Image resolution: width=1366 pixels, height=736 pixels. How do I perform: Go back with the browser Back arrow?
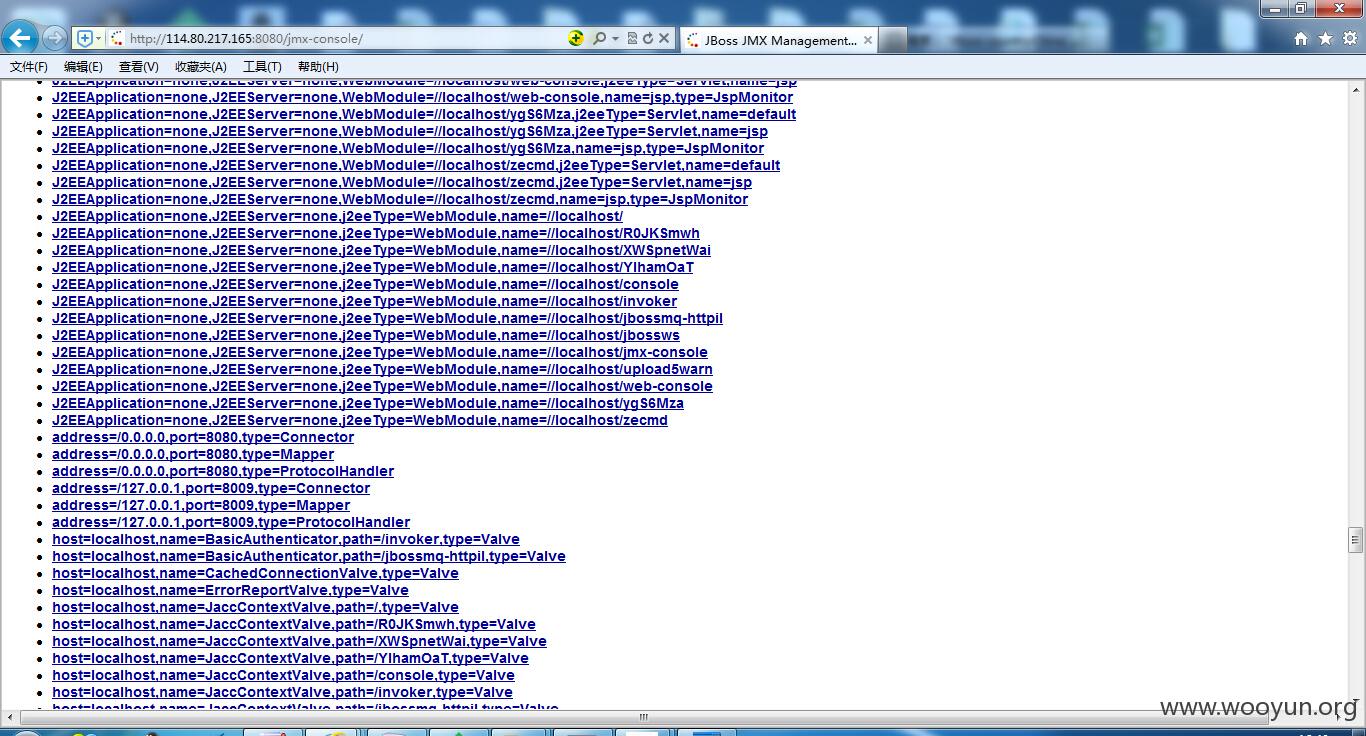pyautogui.click(x=20, y=38)
